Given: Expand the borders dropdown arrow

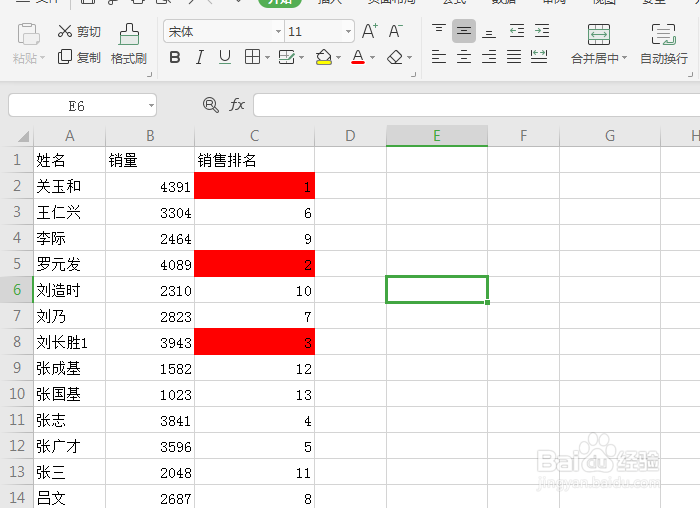Looking at the screenshot, I should (267, 58).
